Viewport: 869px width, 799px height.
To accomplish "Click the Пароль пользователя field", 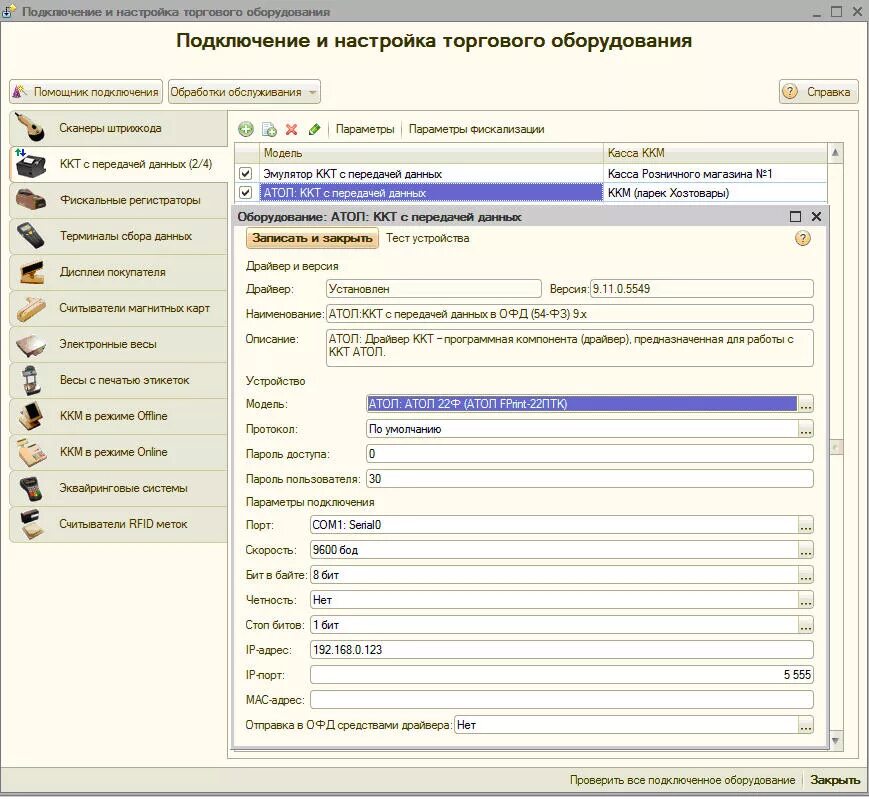I will (x=590, y=479).
